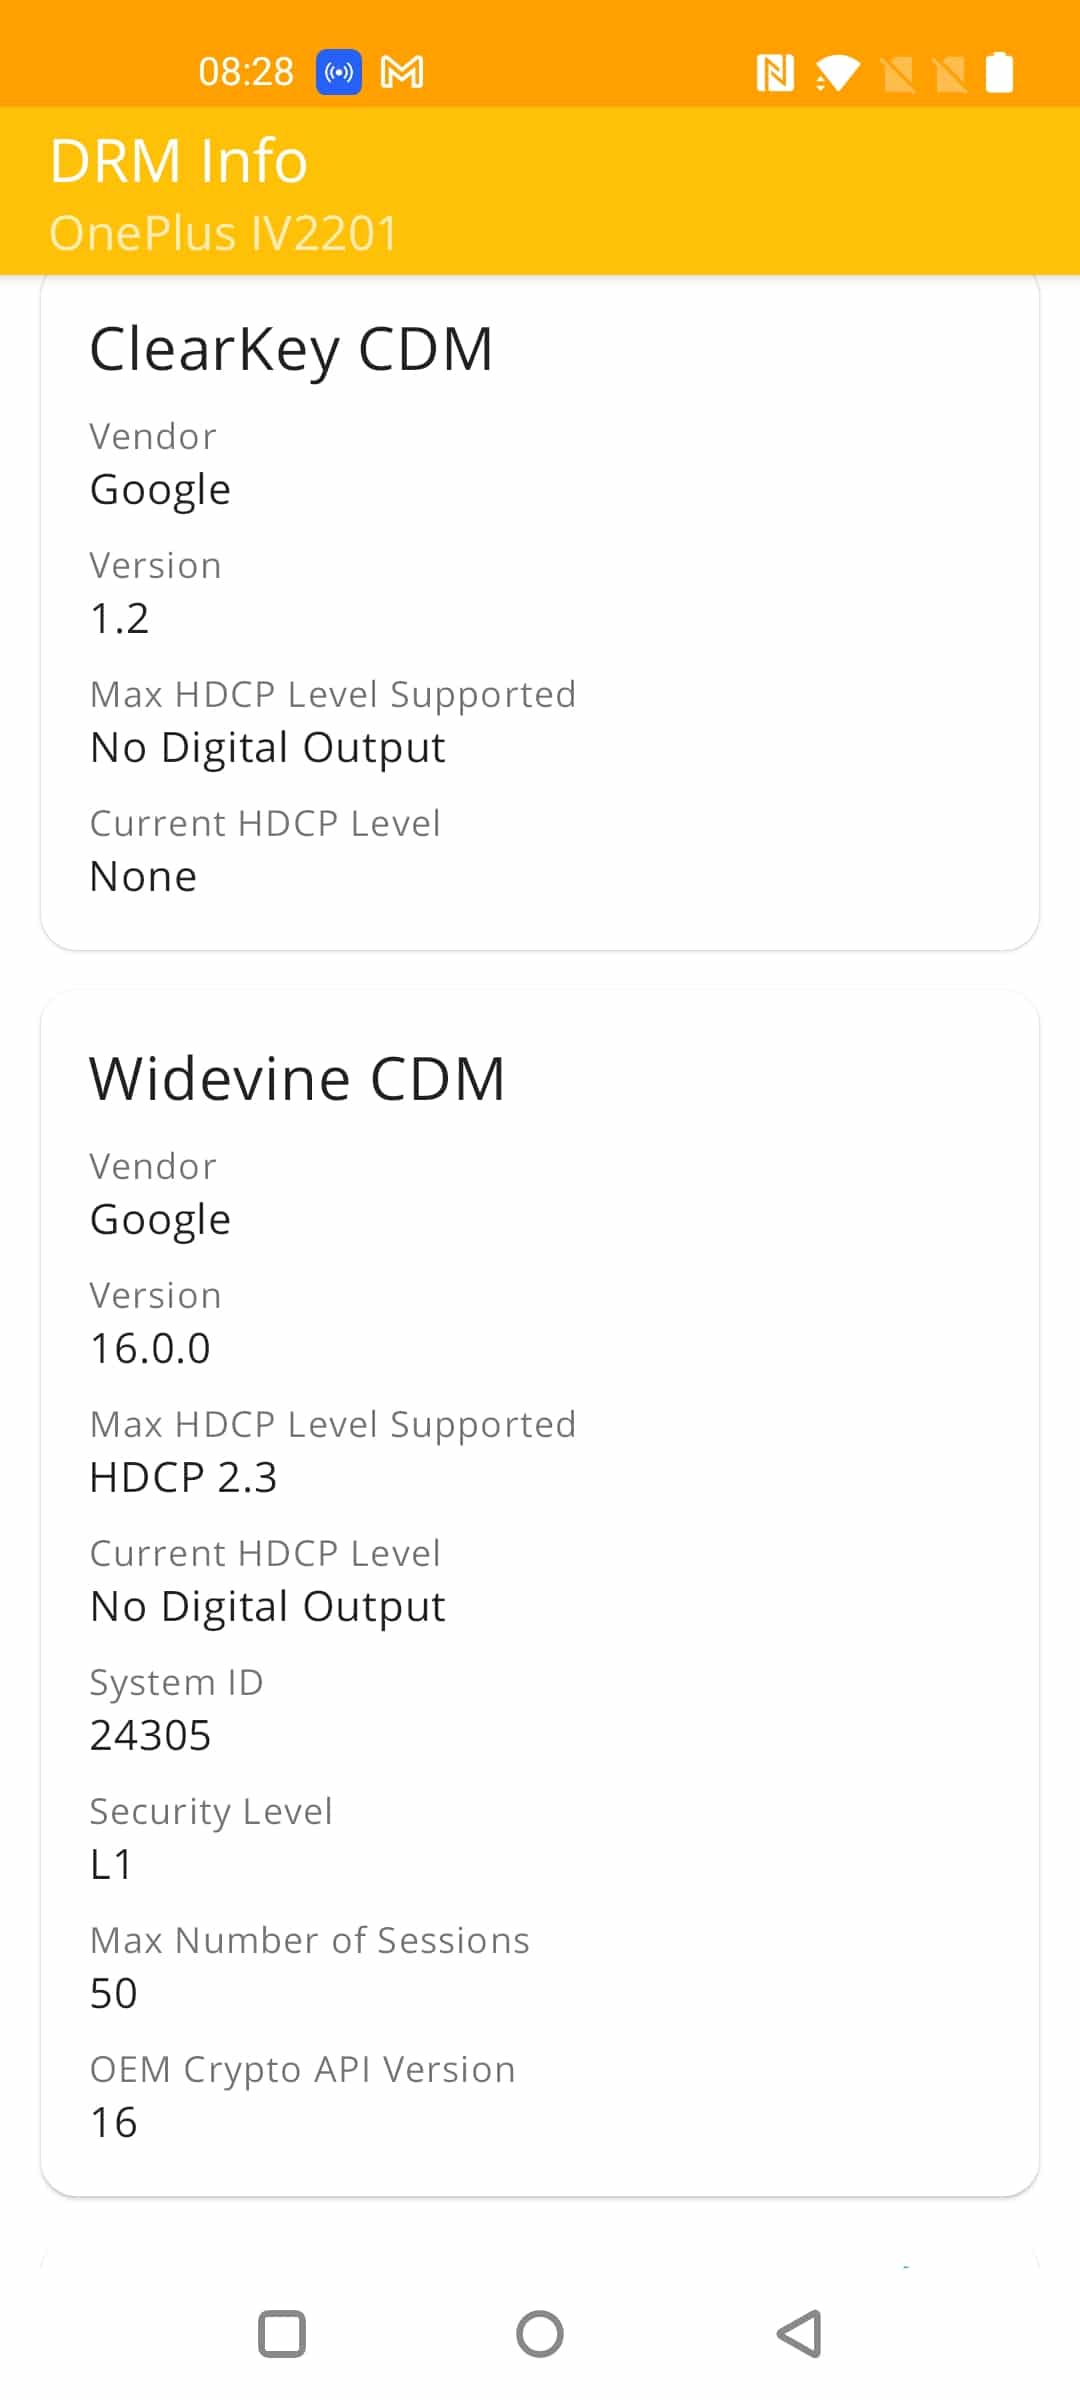Select the ClearKey CDM card heading
The height and width of the screenshot is (2400, 1080).
point(291,350)
